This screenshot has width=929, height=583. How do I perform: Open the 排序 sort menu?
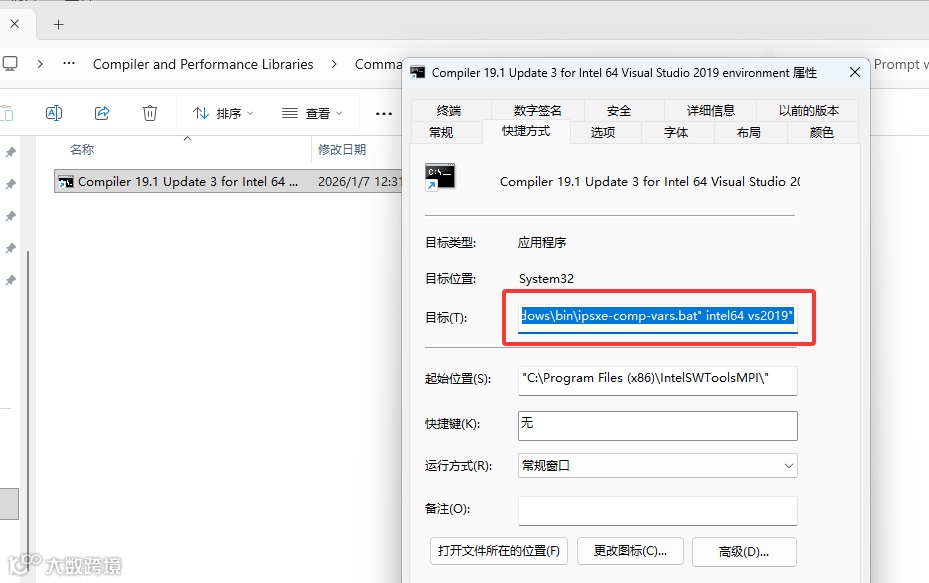[223, 113]
